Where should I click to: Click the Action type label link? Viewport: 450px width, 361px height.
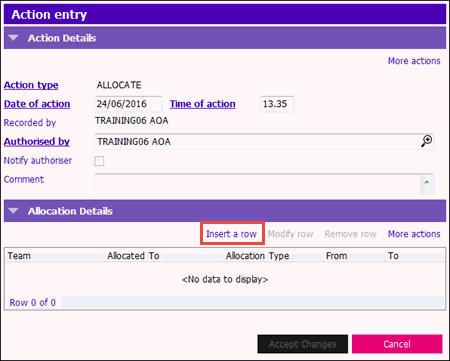(x=31, y=85)
